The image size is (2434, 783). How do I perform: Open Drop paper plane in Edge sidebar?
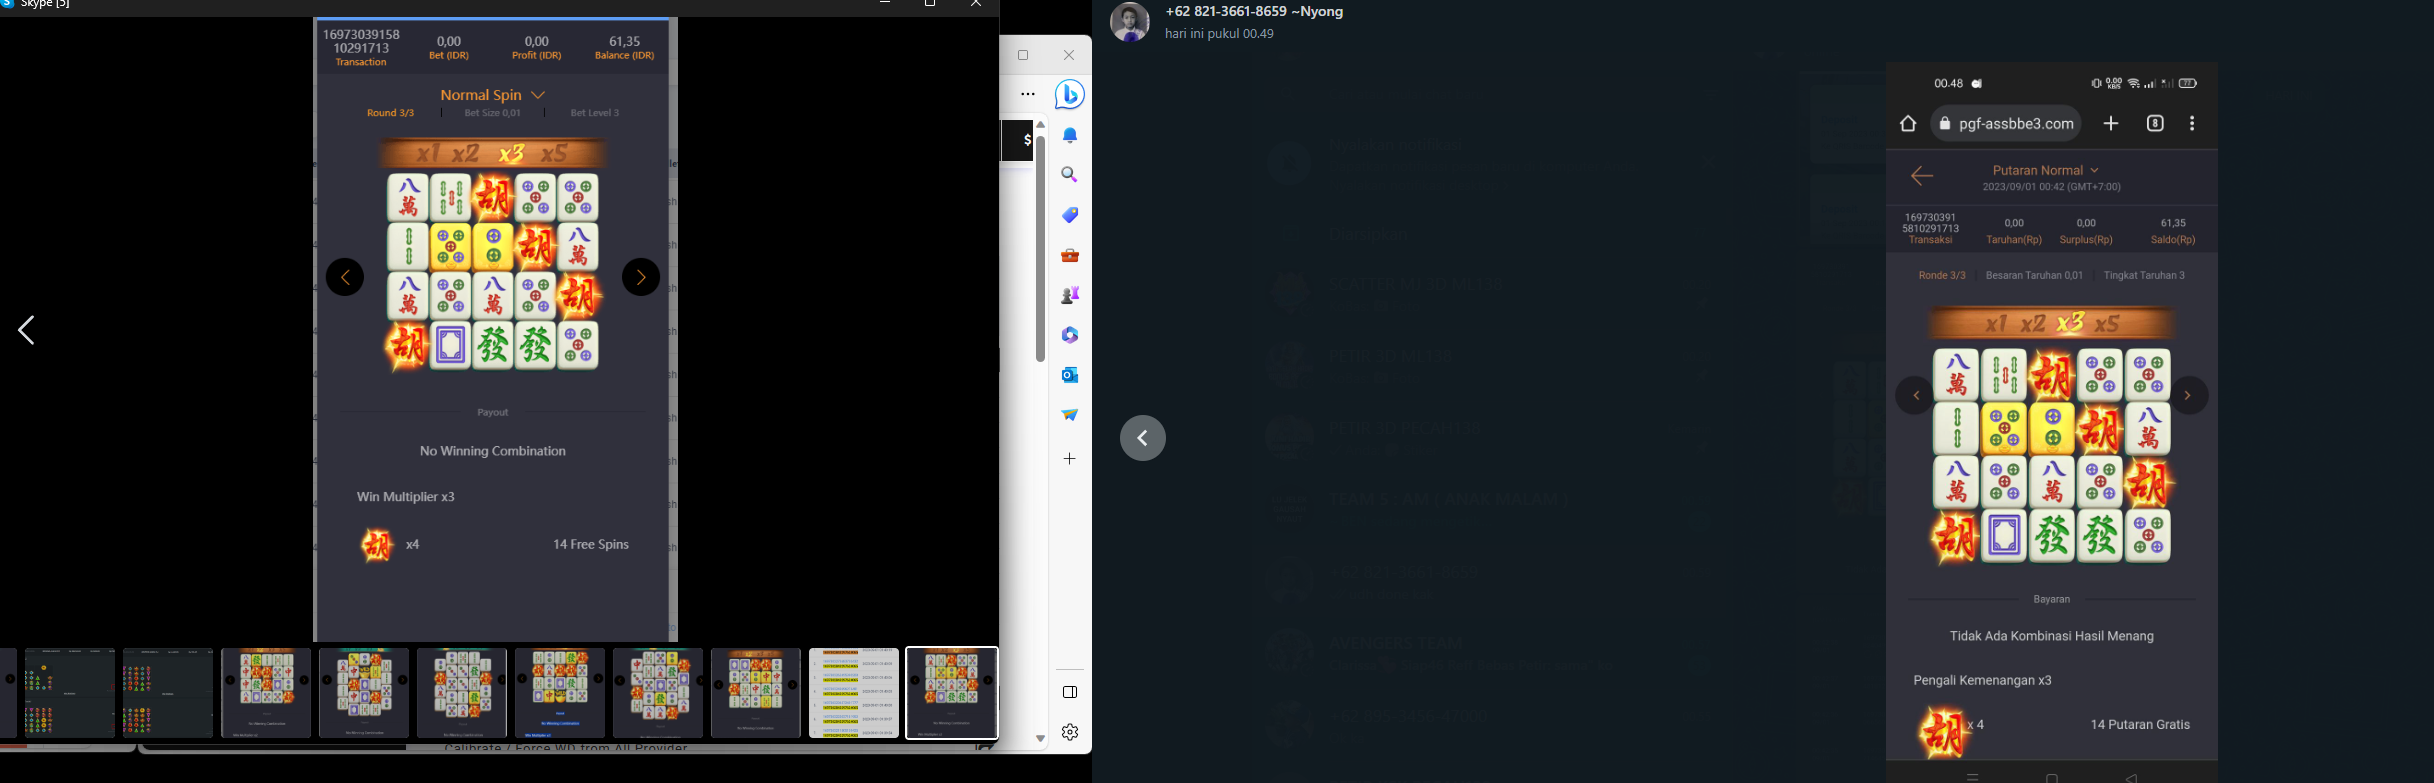(1070, 415)
